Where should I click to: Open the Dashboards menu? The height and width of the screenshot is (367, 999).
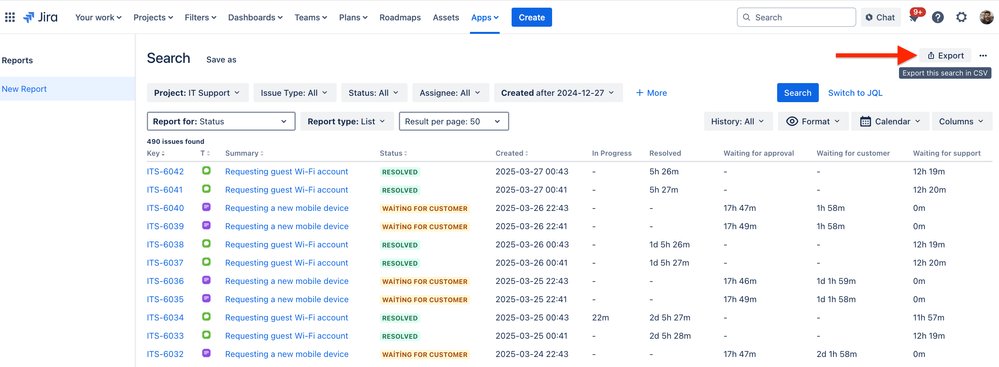tap(255, 17)
